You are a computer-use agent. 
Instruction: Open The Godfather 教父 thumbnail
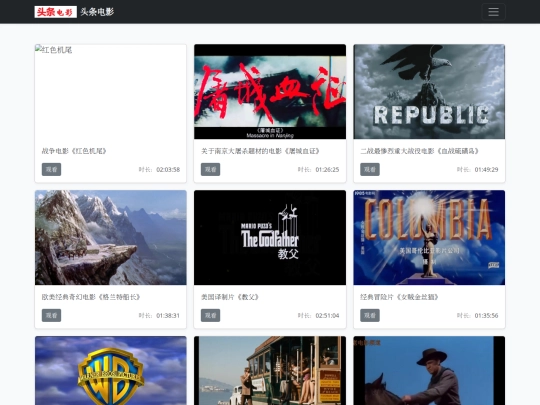(x=270, y=238)
